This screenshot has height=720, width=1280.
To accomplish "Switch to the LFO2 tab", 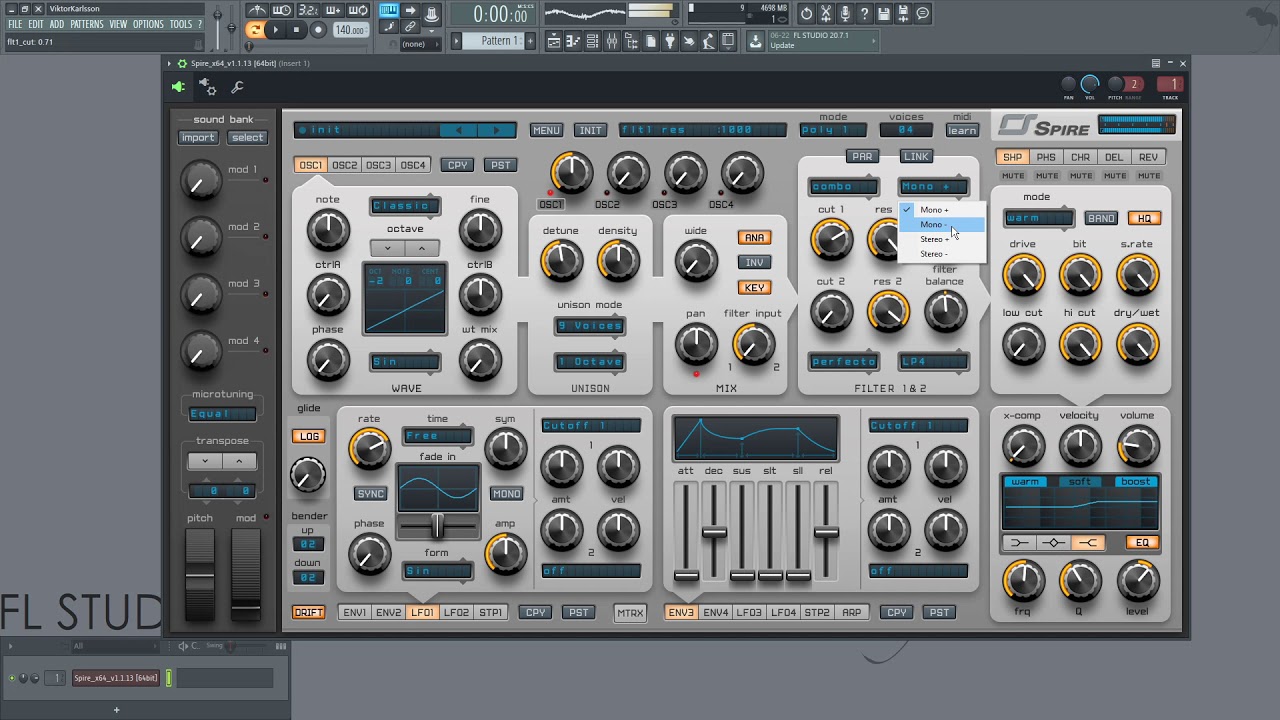I will [456, 612].
